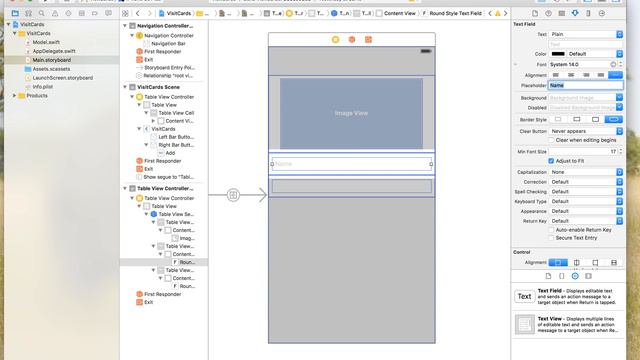Open the Capitalization dropdown

click(586, 172)
